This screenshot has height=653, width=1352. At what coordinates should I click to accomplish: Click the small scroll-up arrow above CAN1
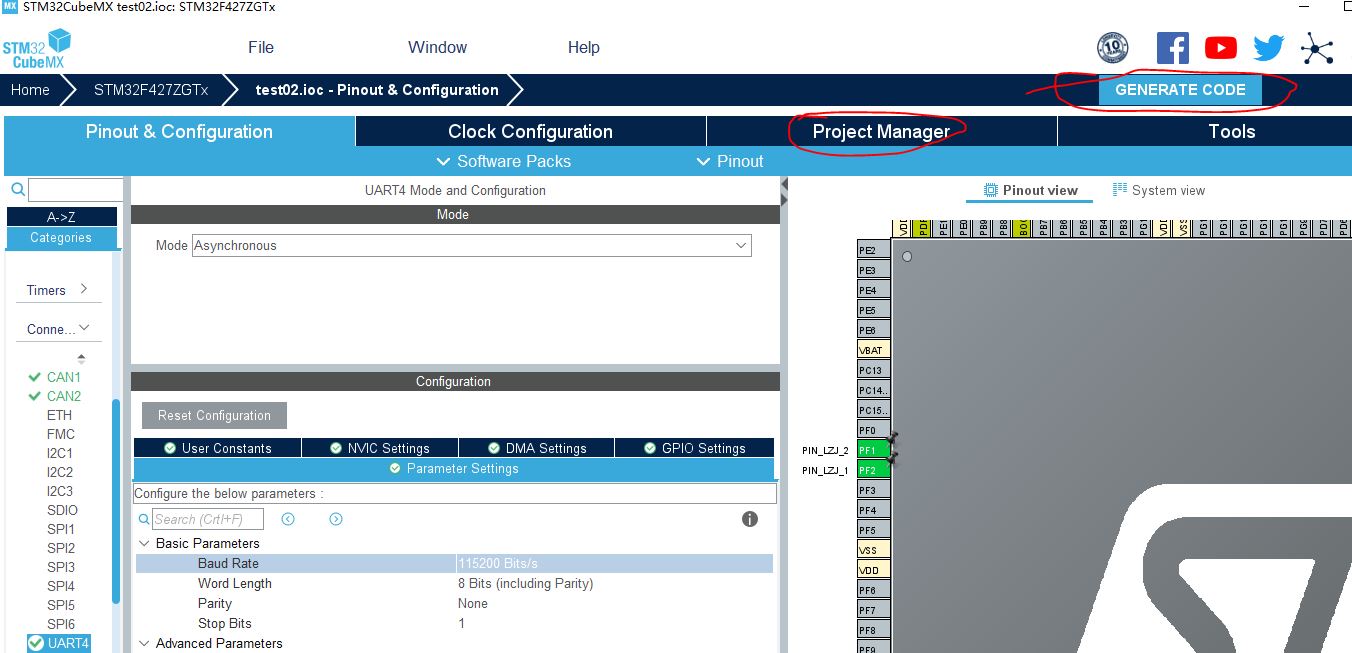(81, 358)
